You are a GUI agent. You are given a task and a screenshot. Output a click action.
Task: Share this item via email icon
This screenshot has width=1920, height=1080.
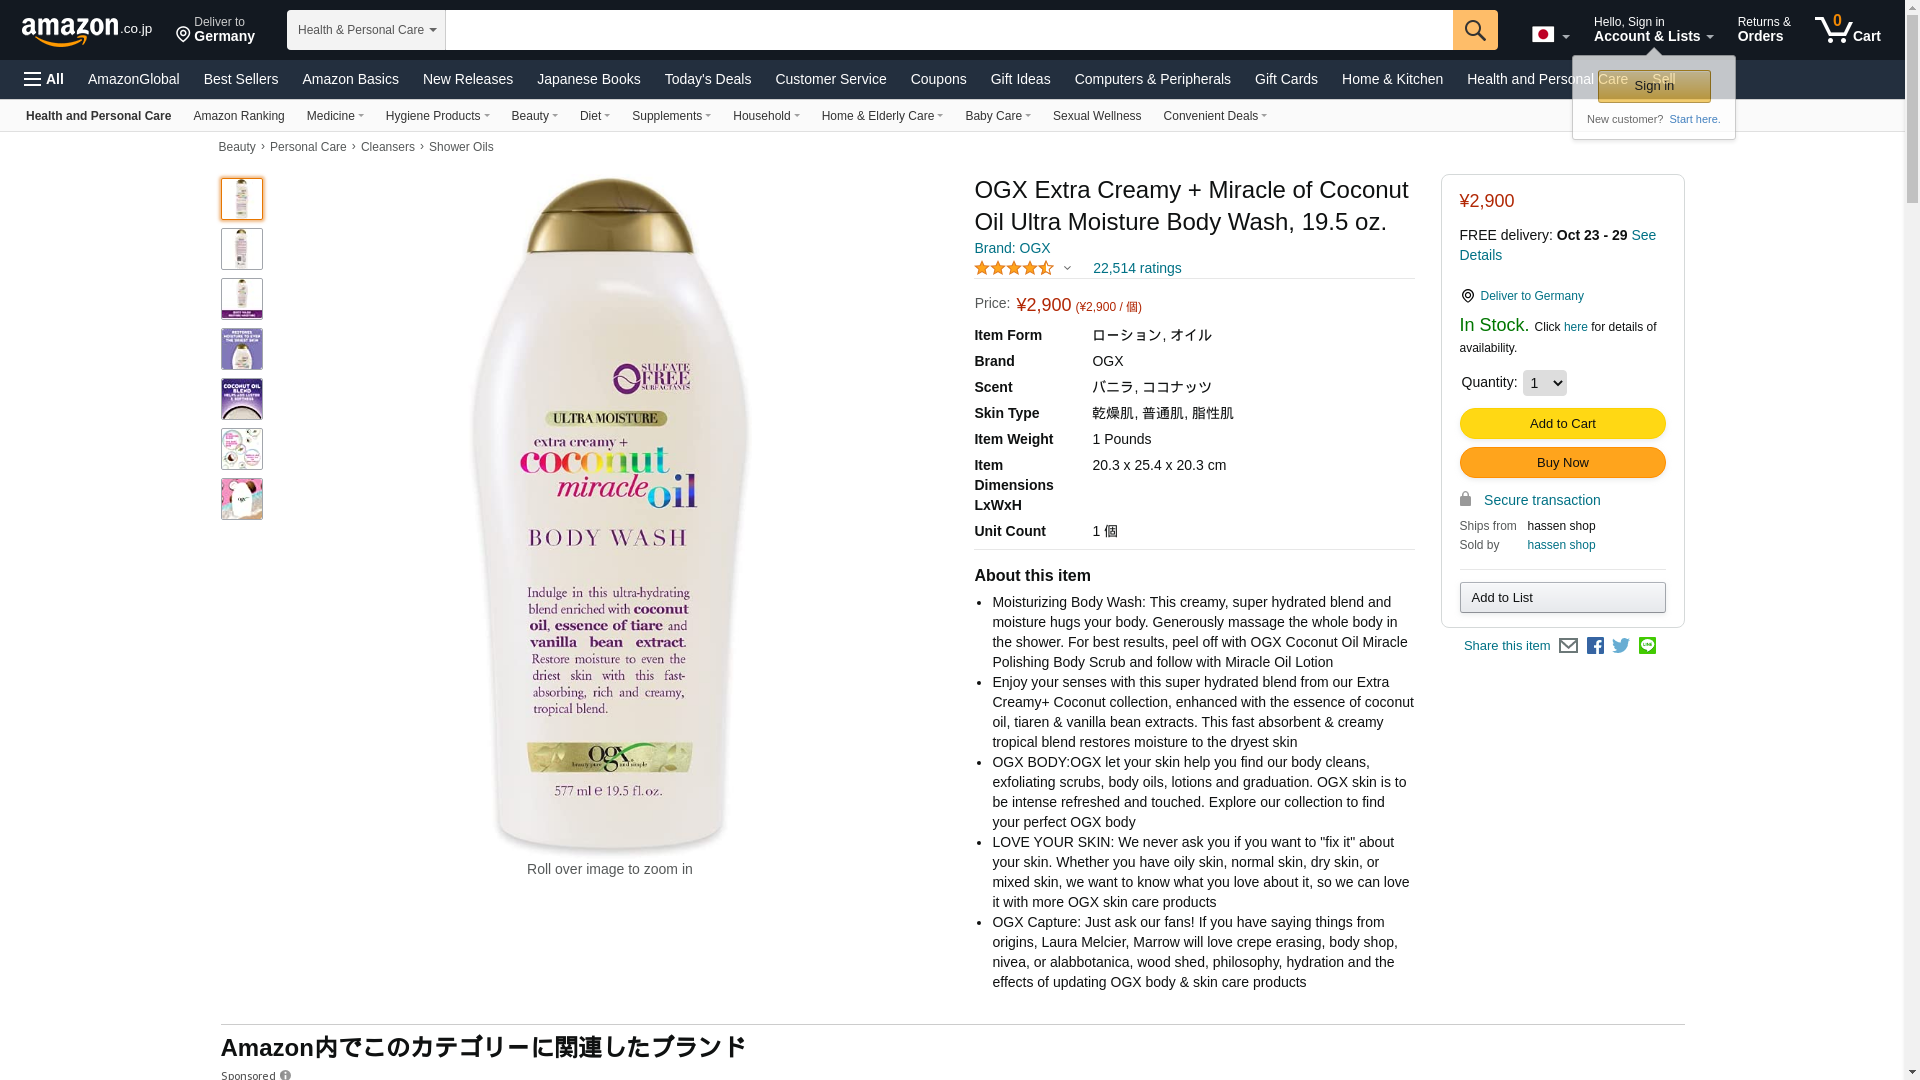click(x=1568, y=646)
